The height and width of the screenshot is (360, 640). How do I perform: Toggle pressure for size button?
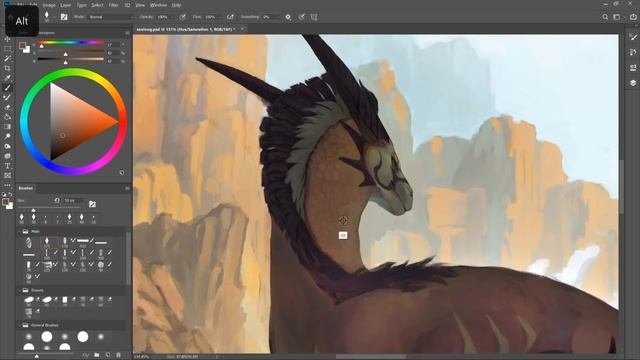pyautogui.click(x=302, y=17)
